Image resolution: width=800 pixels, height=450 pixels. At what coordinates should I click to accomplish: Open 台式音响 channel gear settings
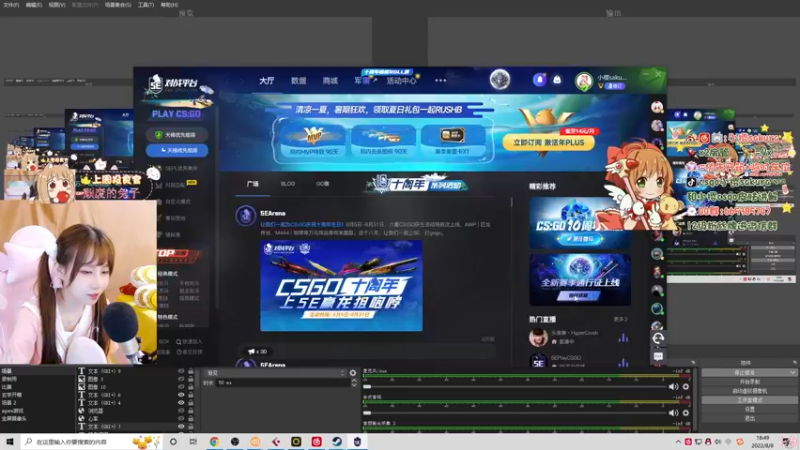pyautogui.click(x=686, y=413)
